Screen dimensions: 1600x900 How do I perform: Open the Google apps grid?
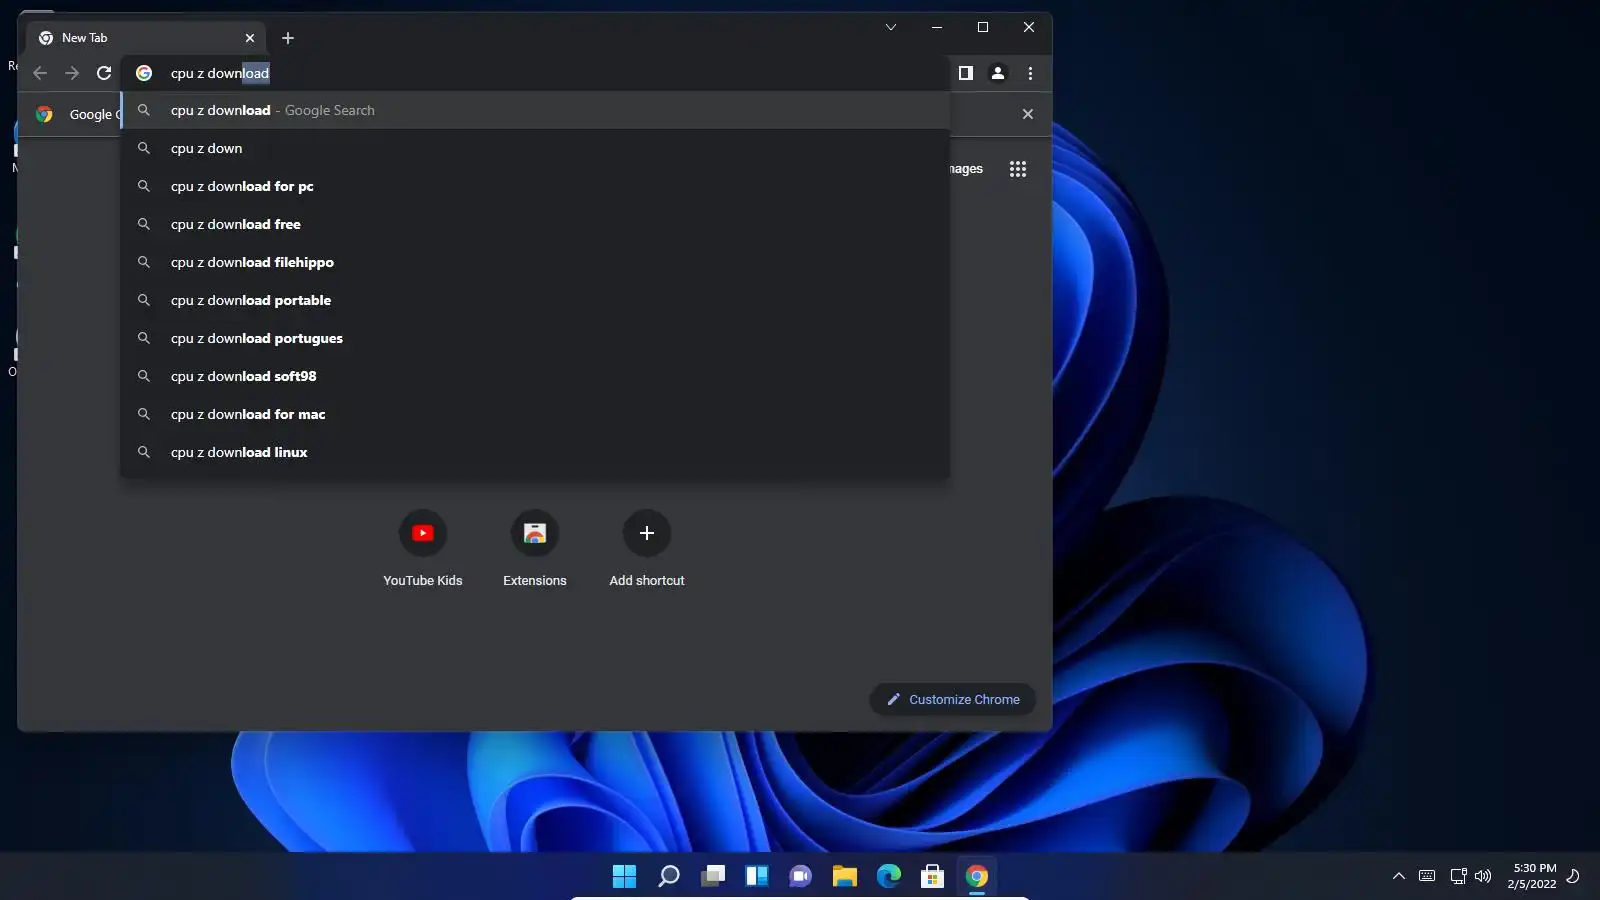coord(1018,169)
